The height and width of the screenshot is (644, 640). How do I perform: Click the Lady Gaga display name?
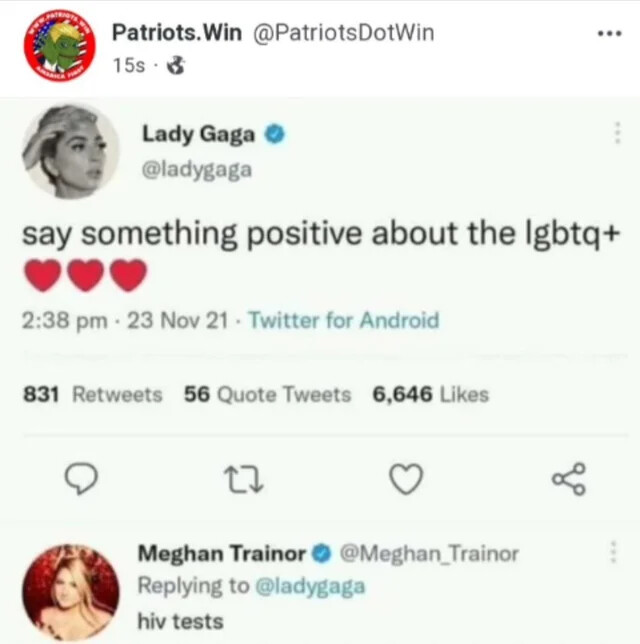[198, 135]
